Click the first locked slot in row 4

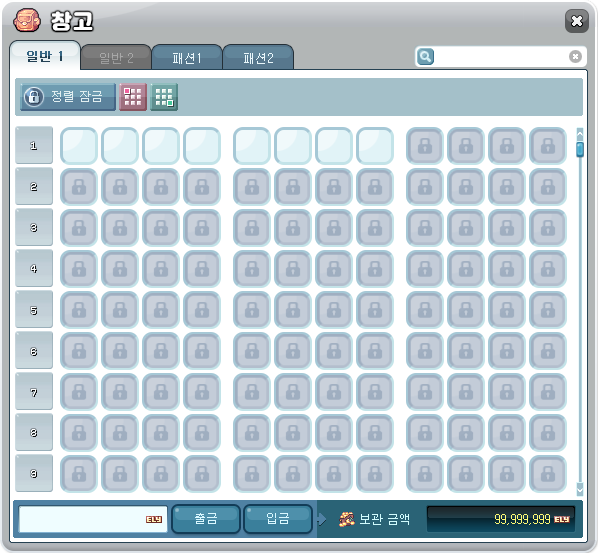coord(79,269)
